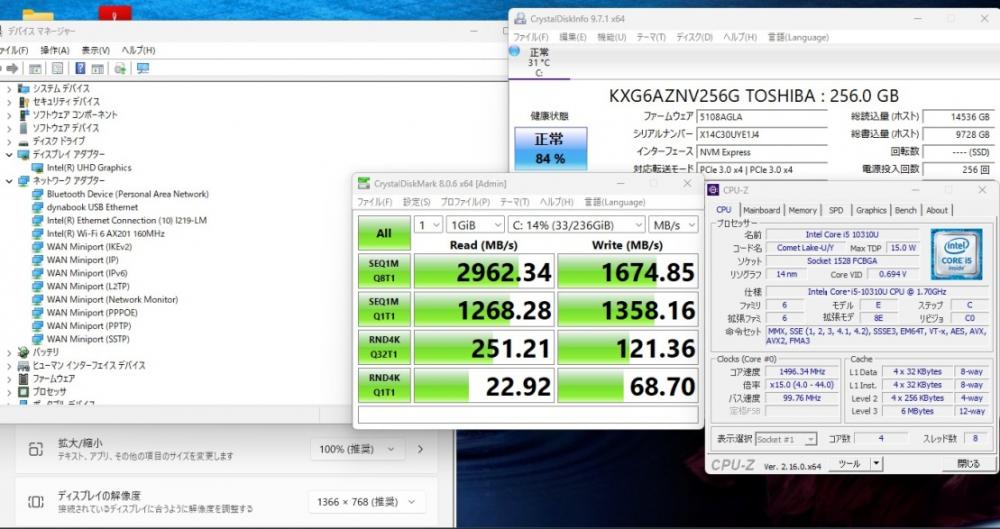
Task: Click the forward arrow in Device Manager toolbar
Action: 12,68
